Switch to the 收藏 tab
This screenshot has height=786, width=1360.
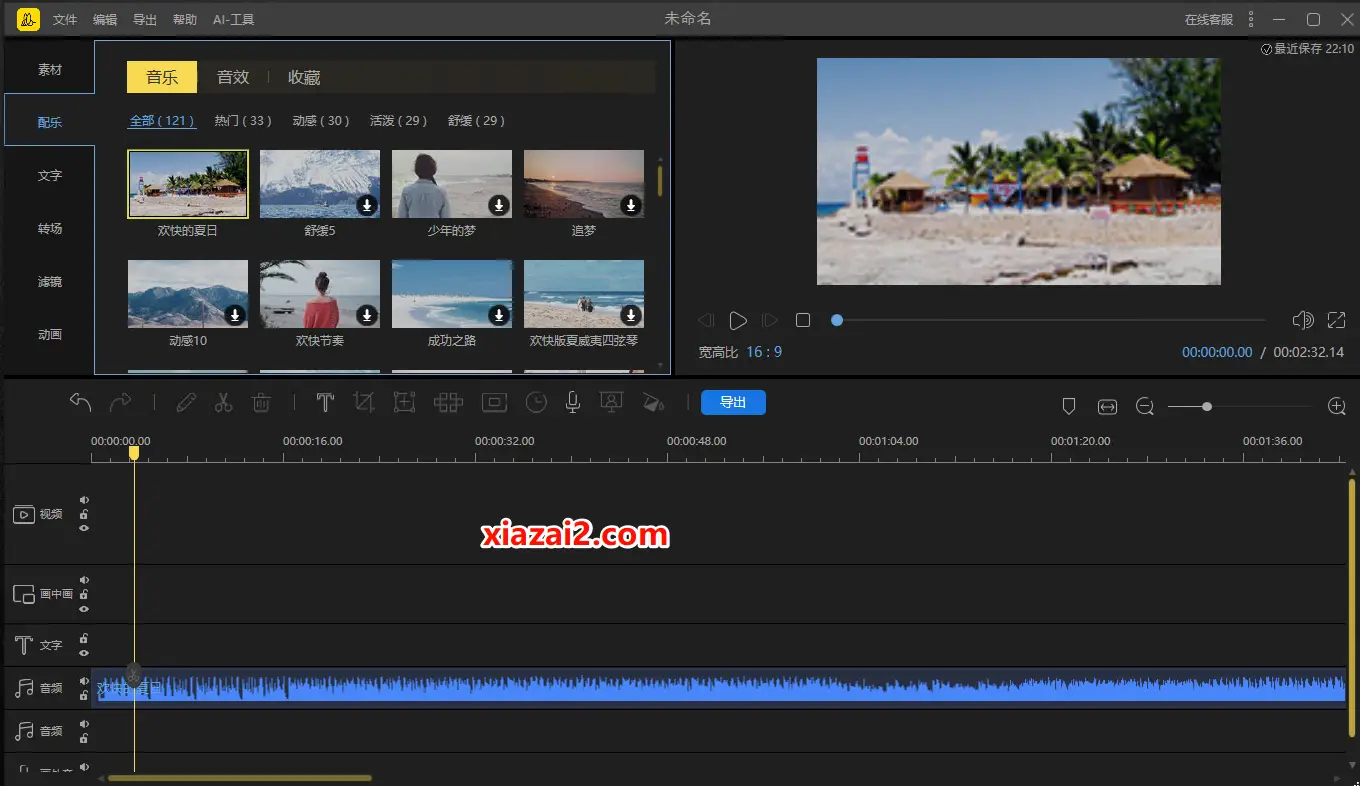pyautogui.click(x=304, y=77)
